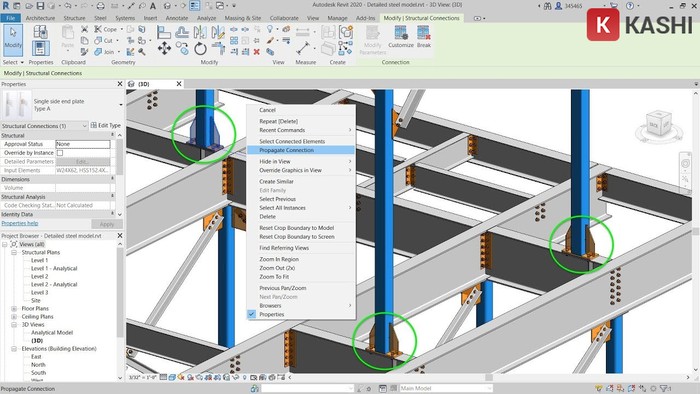
Task: Click the Properties palette icon in ribbon
Action: [x=40, y=48]
